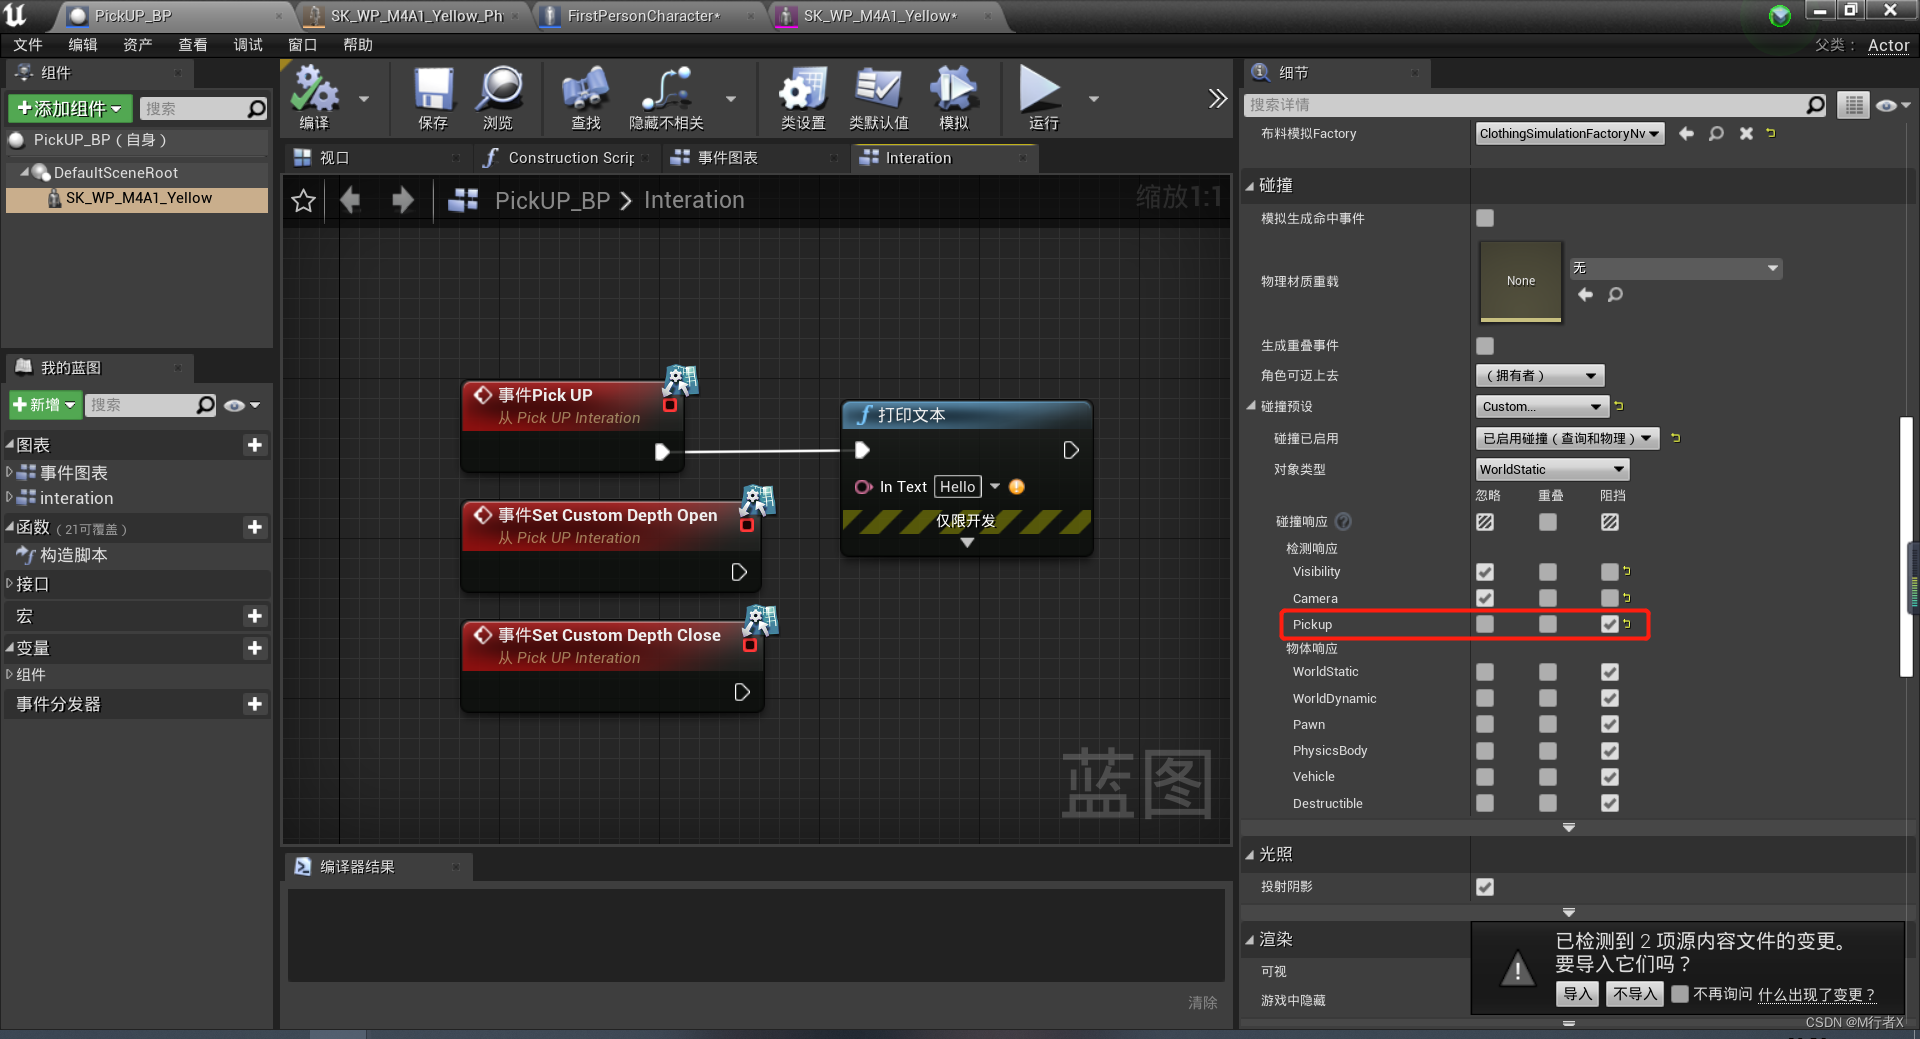Click 不导入 button in notification
The height and width of the screenshot is (1039, 1920).
tap(1635, 994)
